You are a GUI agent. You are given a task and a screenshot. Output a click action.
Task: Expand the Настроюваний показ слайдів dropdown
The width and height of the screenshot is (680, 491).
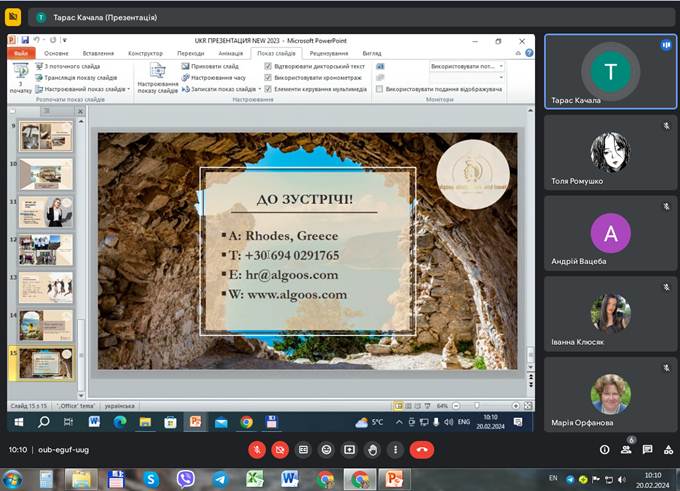click(130, 89)
